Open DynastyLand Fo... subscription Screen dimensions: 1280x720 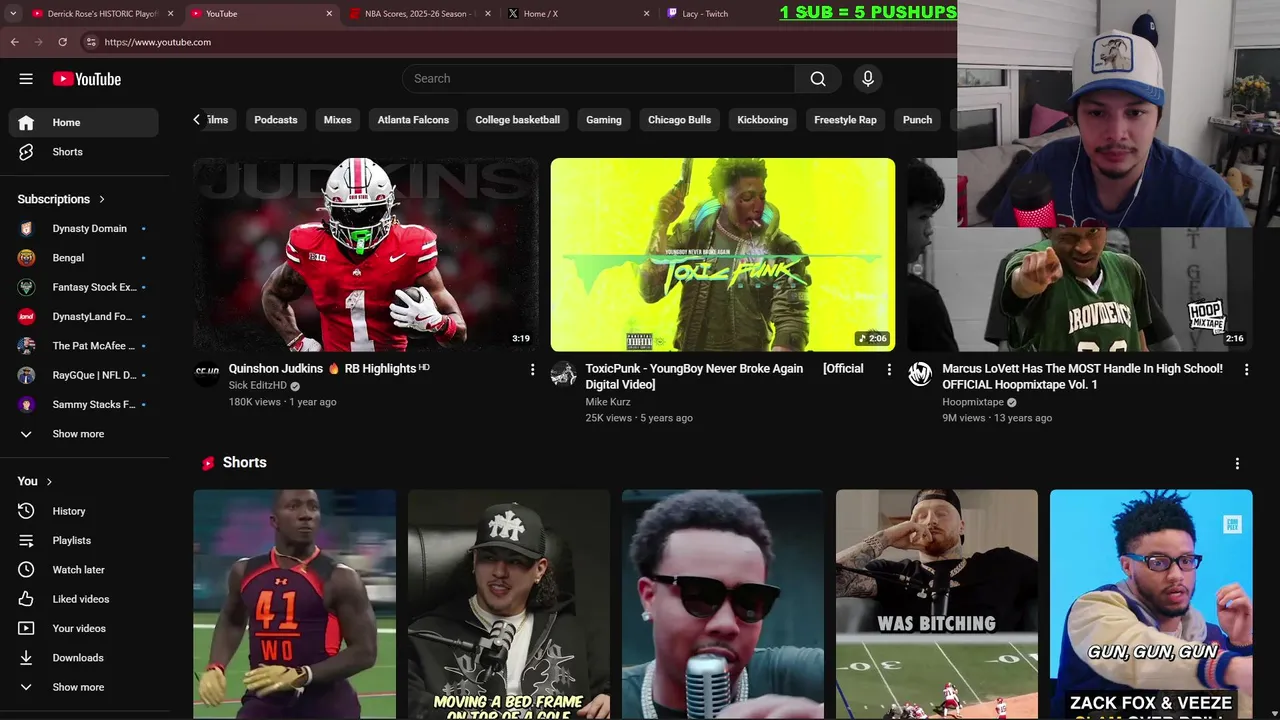(83, 317)
